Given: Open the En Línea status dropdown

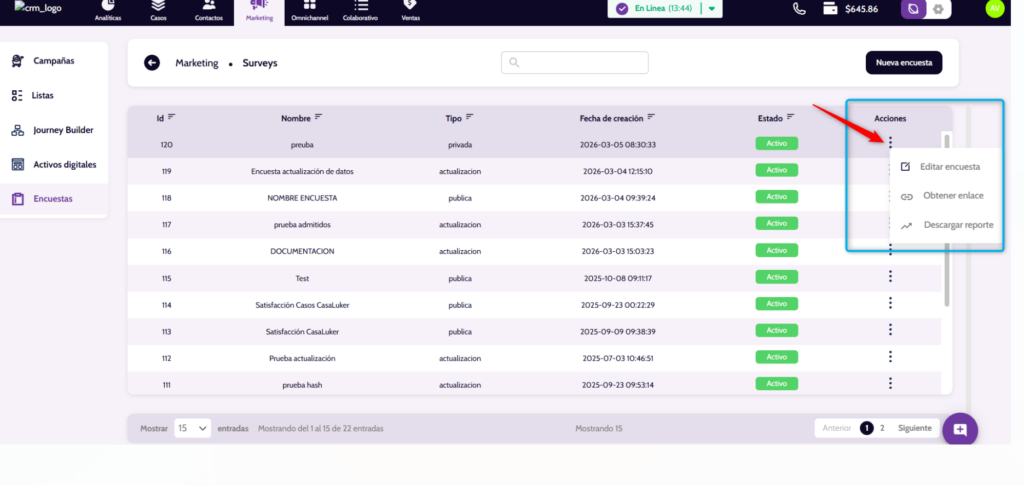Looking at the screenshot, I should coord(711,9).
